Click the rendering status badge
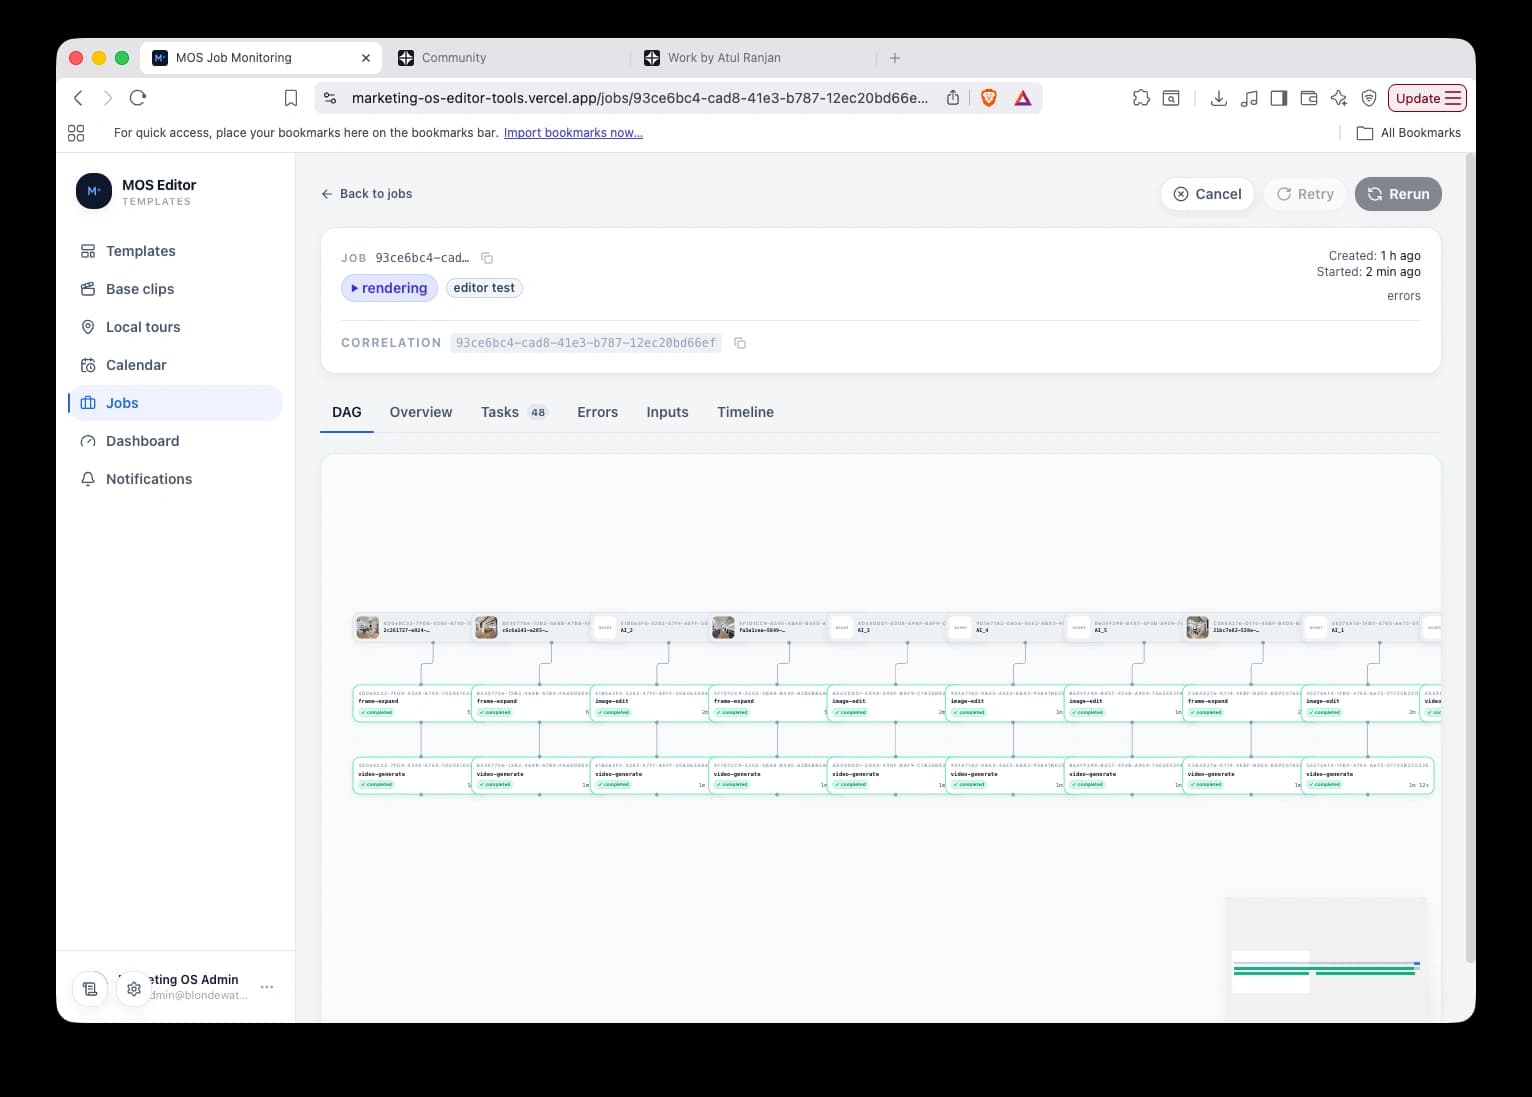Image resolution: width=1532 pixels, height=1097 pixels. tap(389, 288)
